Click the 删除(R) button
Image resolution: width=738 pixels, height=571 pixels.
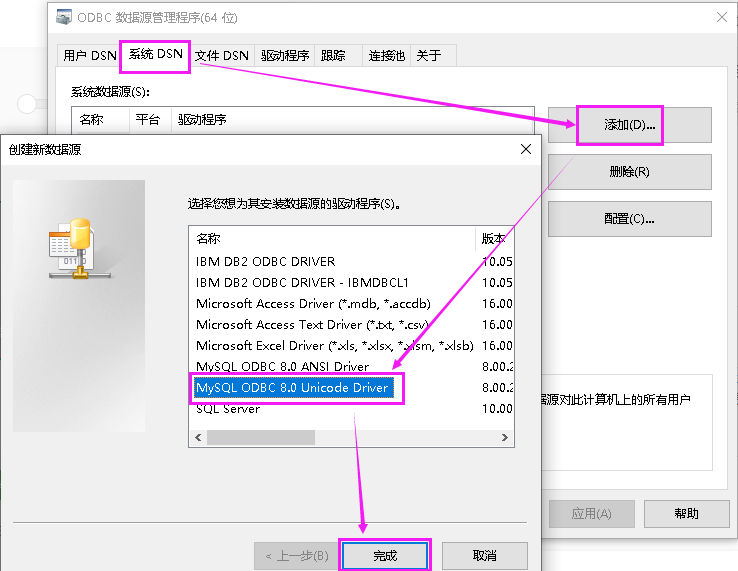630,172
